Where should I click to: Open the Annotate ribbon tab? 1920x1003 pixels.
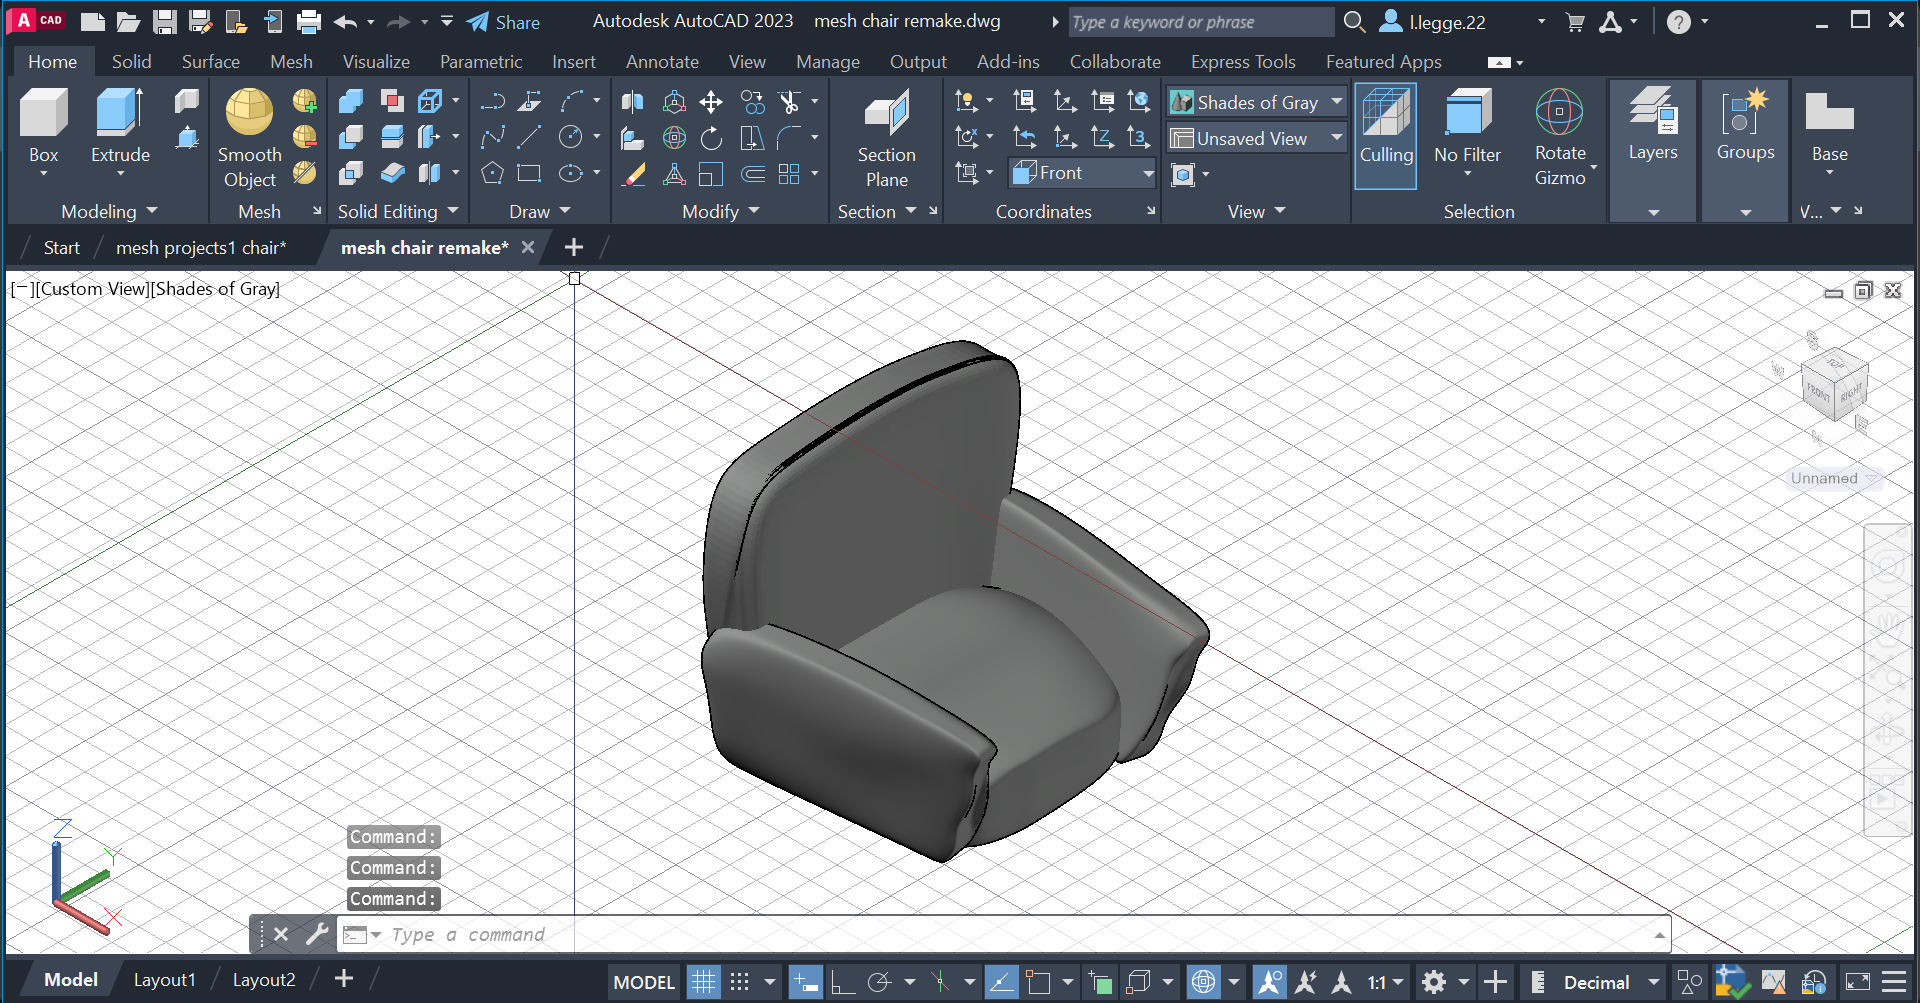click(662, 61)
